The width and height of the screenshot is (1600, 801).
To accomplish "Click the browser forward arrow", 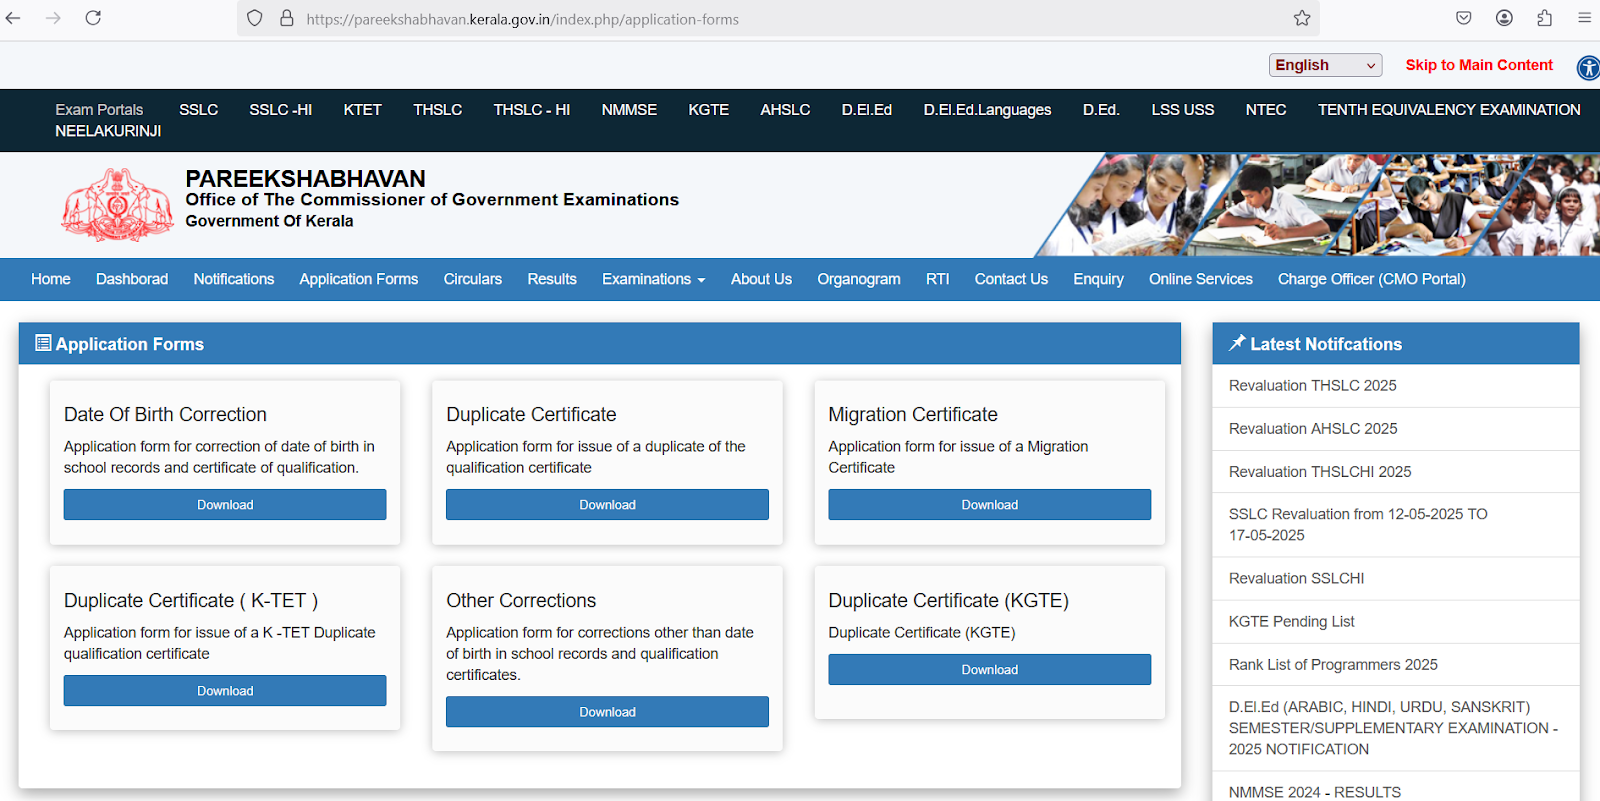I will click(53, 18).
